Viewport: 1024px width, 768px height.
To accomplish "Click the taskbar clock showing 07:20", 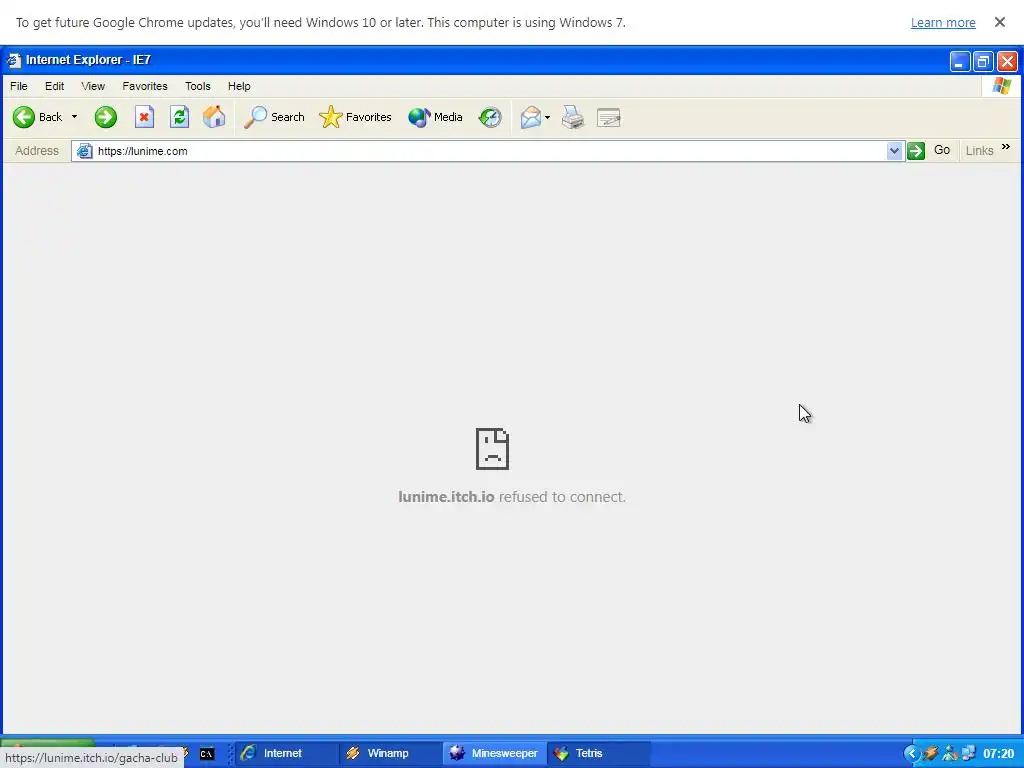I will pyautogui.click(x=999, y=754).
